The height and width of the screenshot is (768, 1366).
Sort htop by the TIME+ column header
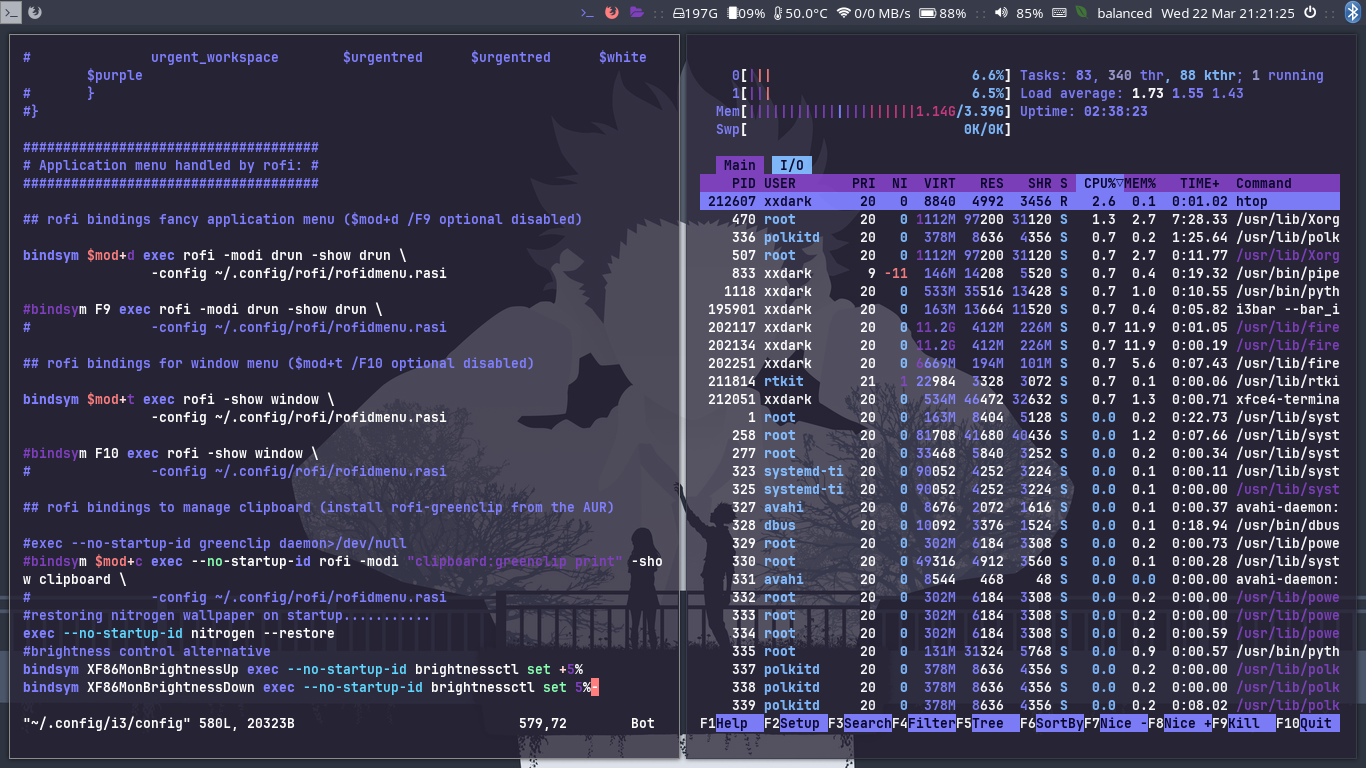1200,183
